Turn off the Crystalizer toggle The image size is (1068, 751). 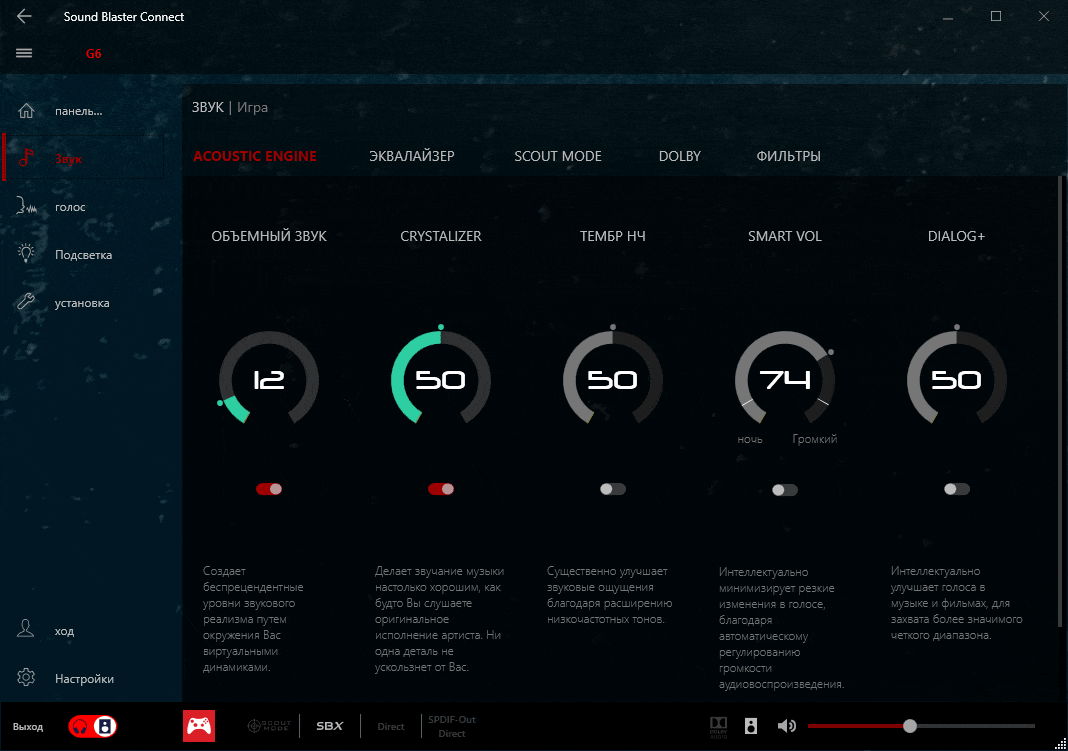coord(441,489)
